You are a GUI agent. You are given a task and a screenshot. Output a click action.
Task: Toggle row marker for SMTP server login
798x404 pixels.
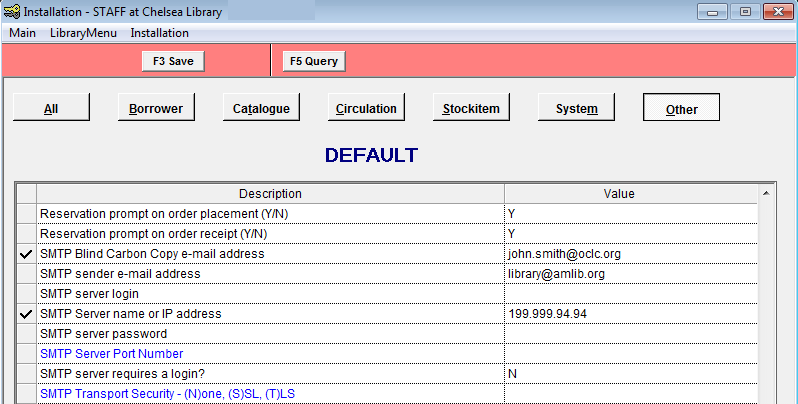26,294
